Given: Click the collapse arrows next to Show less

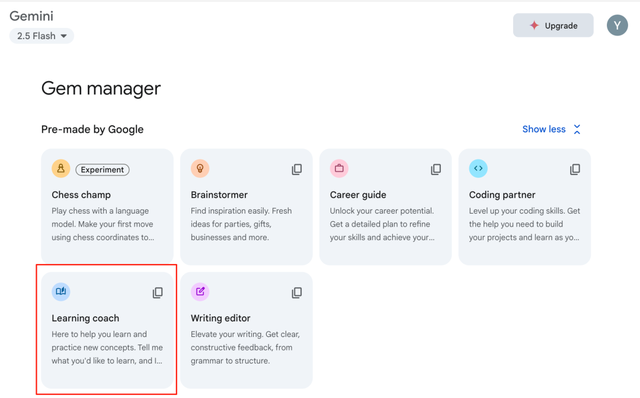Looking at the screenshot, I should [577, 129].
